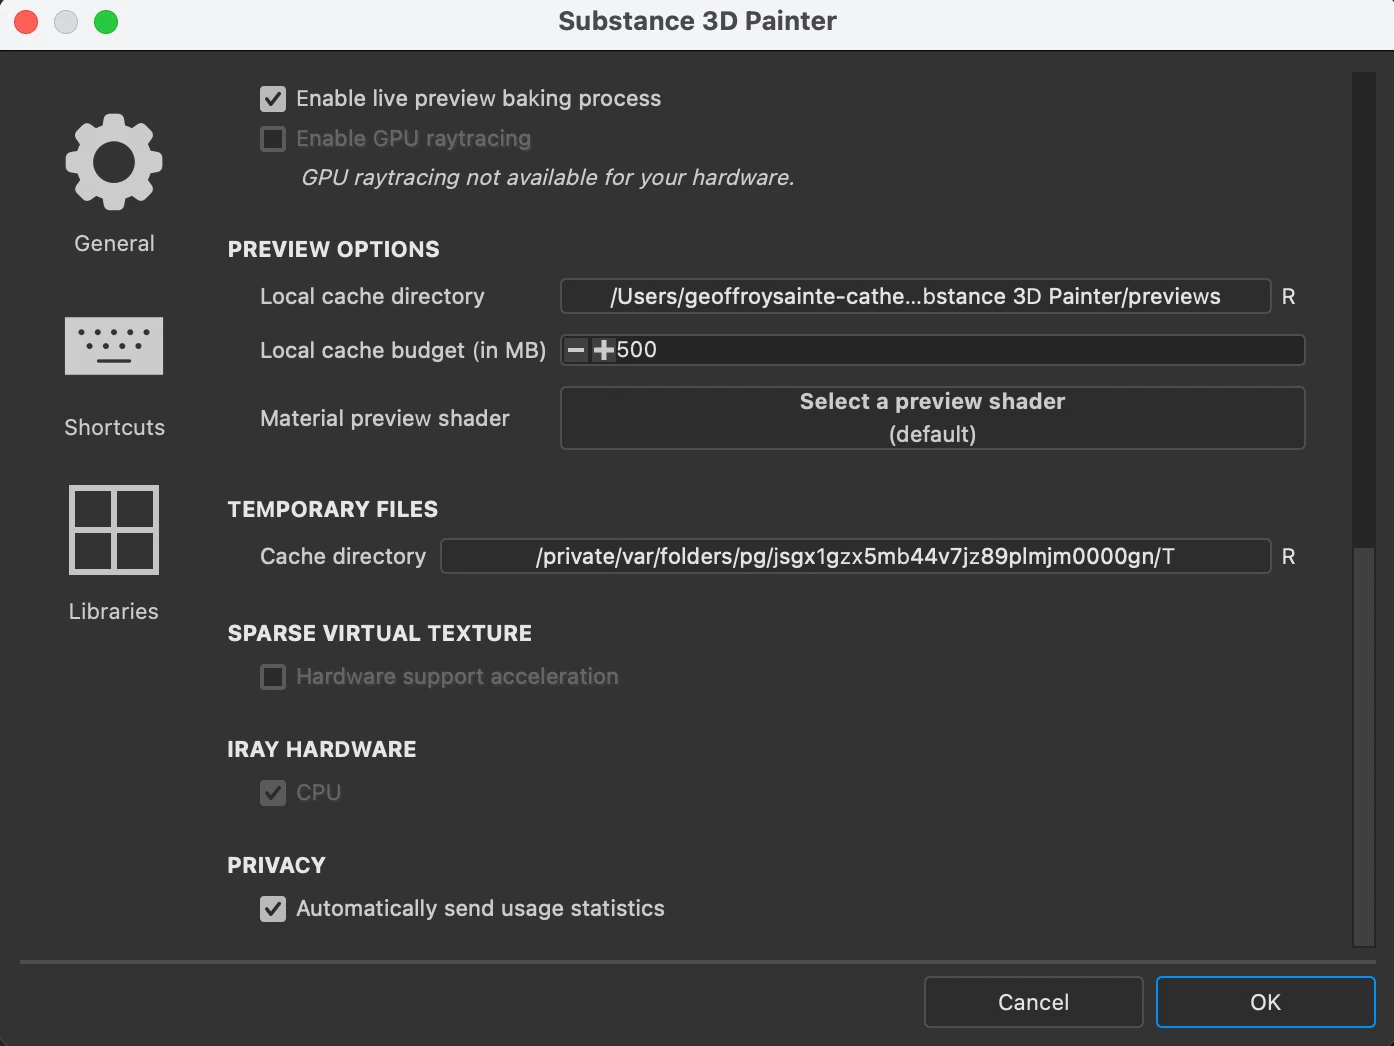Click the green zoom window button

pos(106,22)
